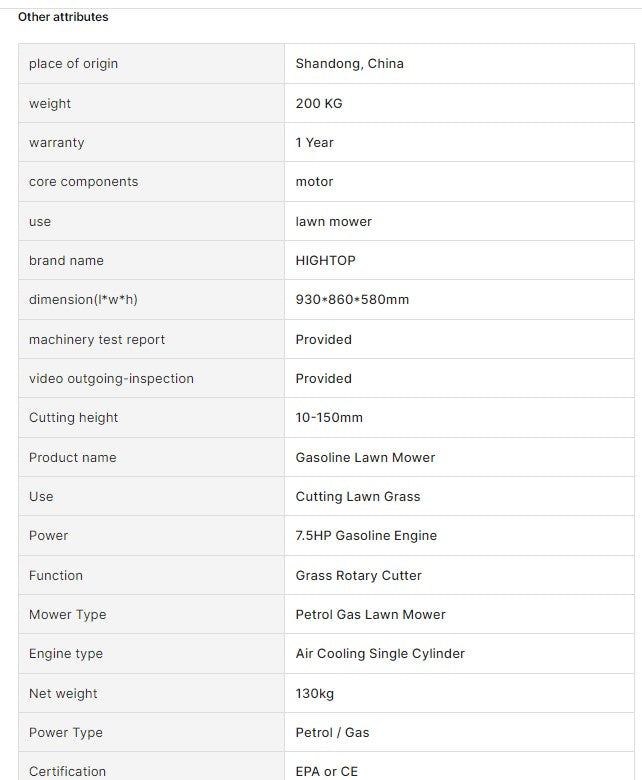Select the "930*860*580mm" dimension value

[352, 300]
